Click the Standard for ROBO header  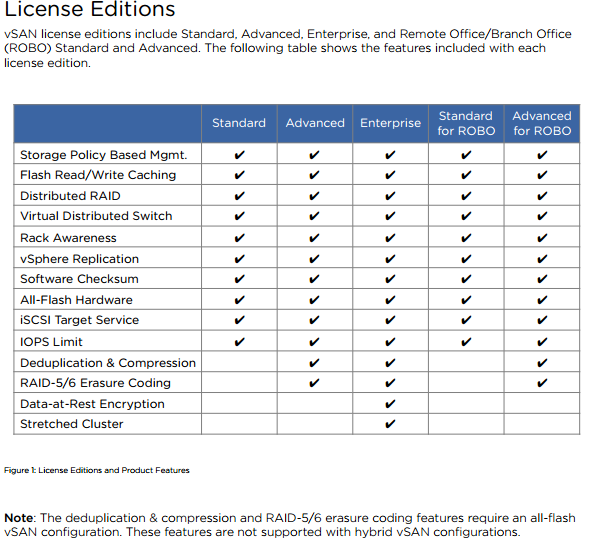point(466,123)
